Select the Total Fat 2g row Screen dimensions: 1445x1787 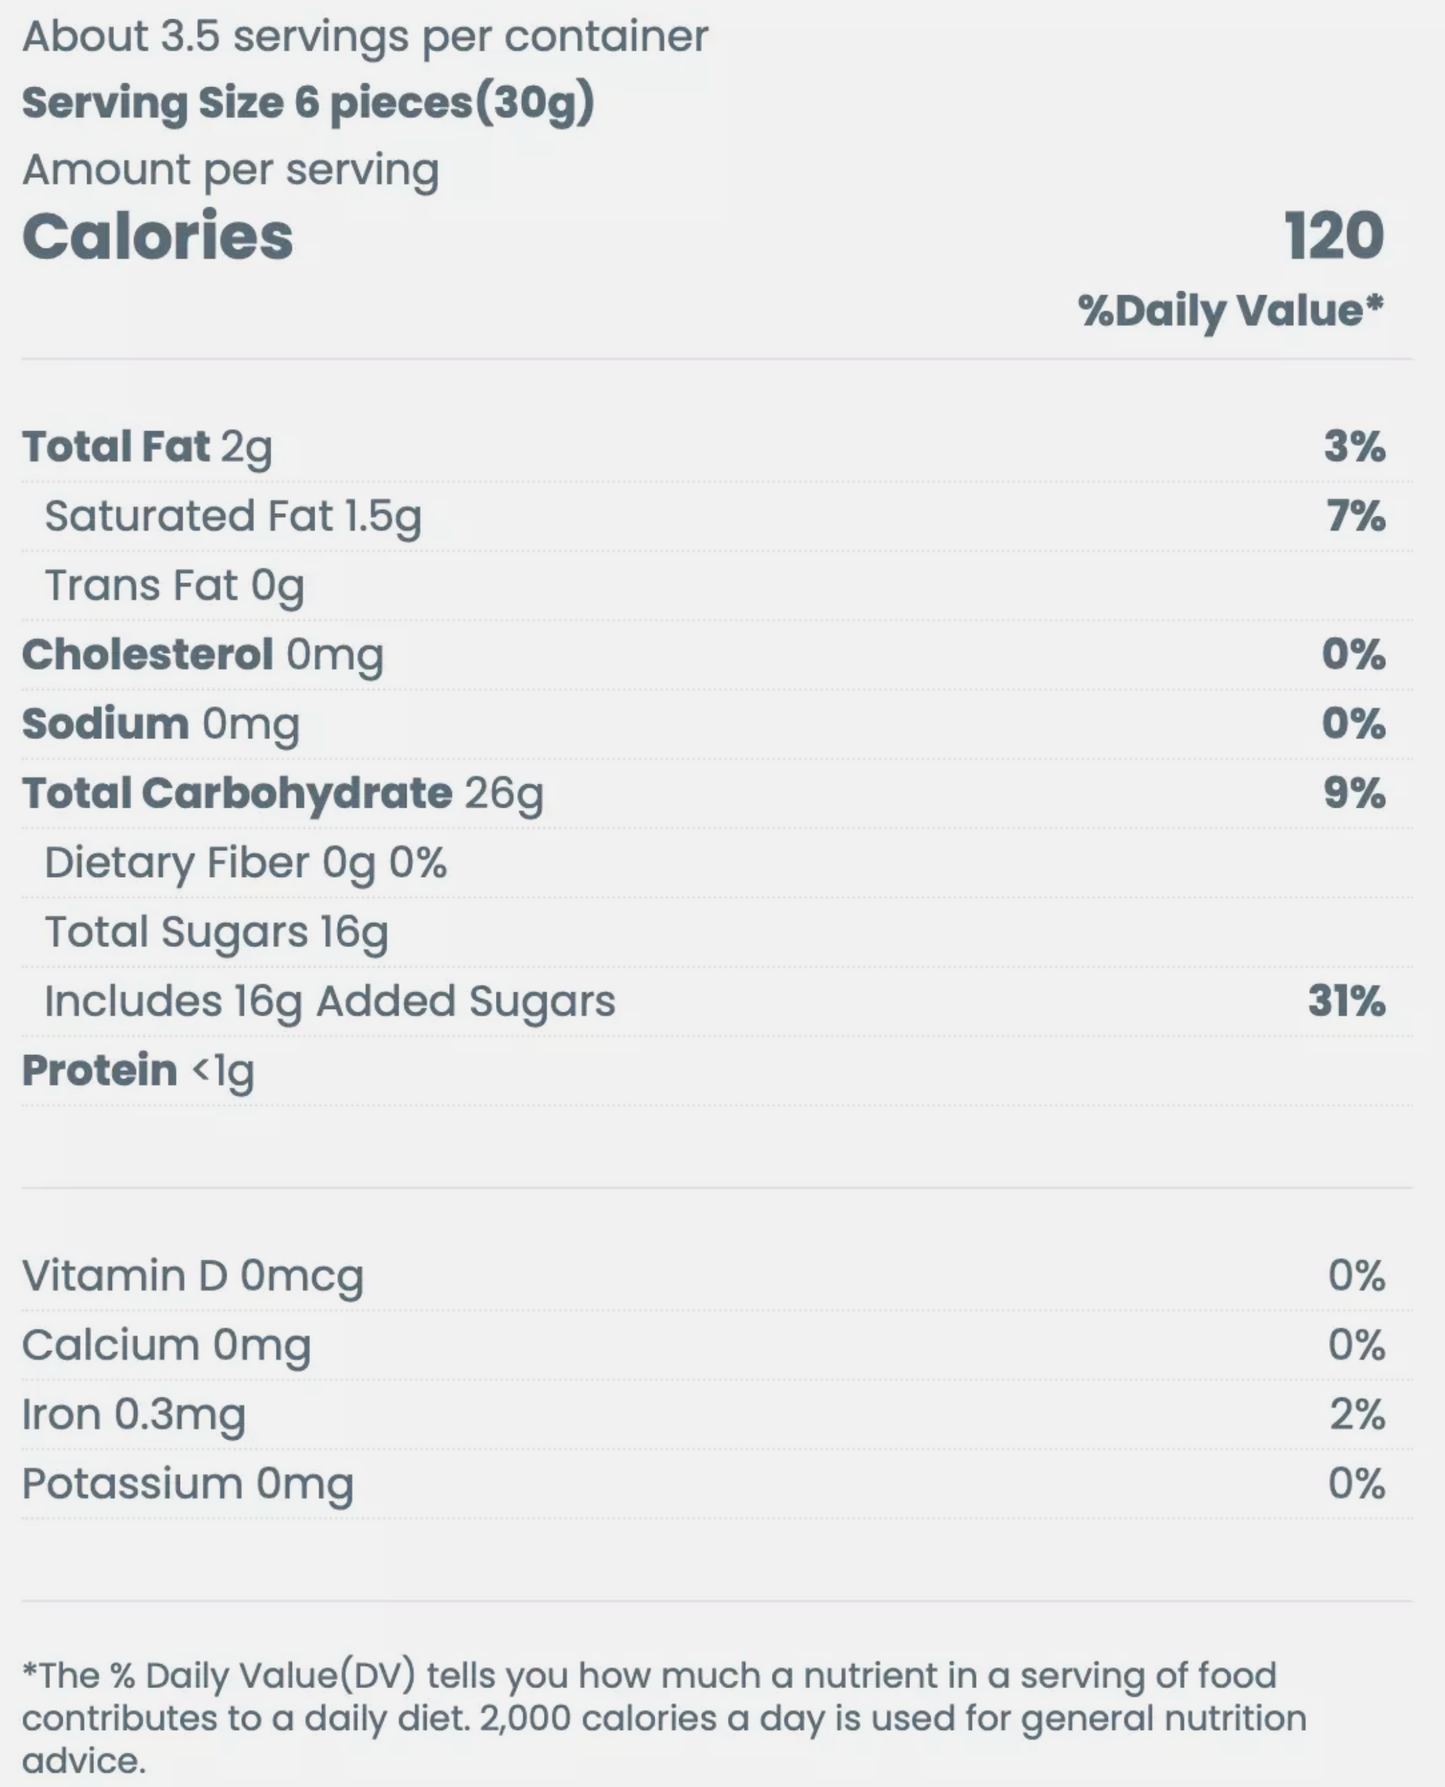coord(147,447)
